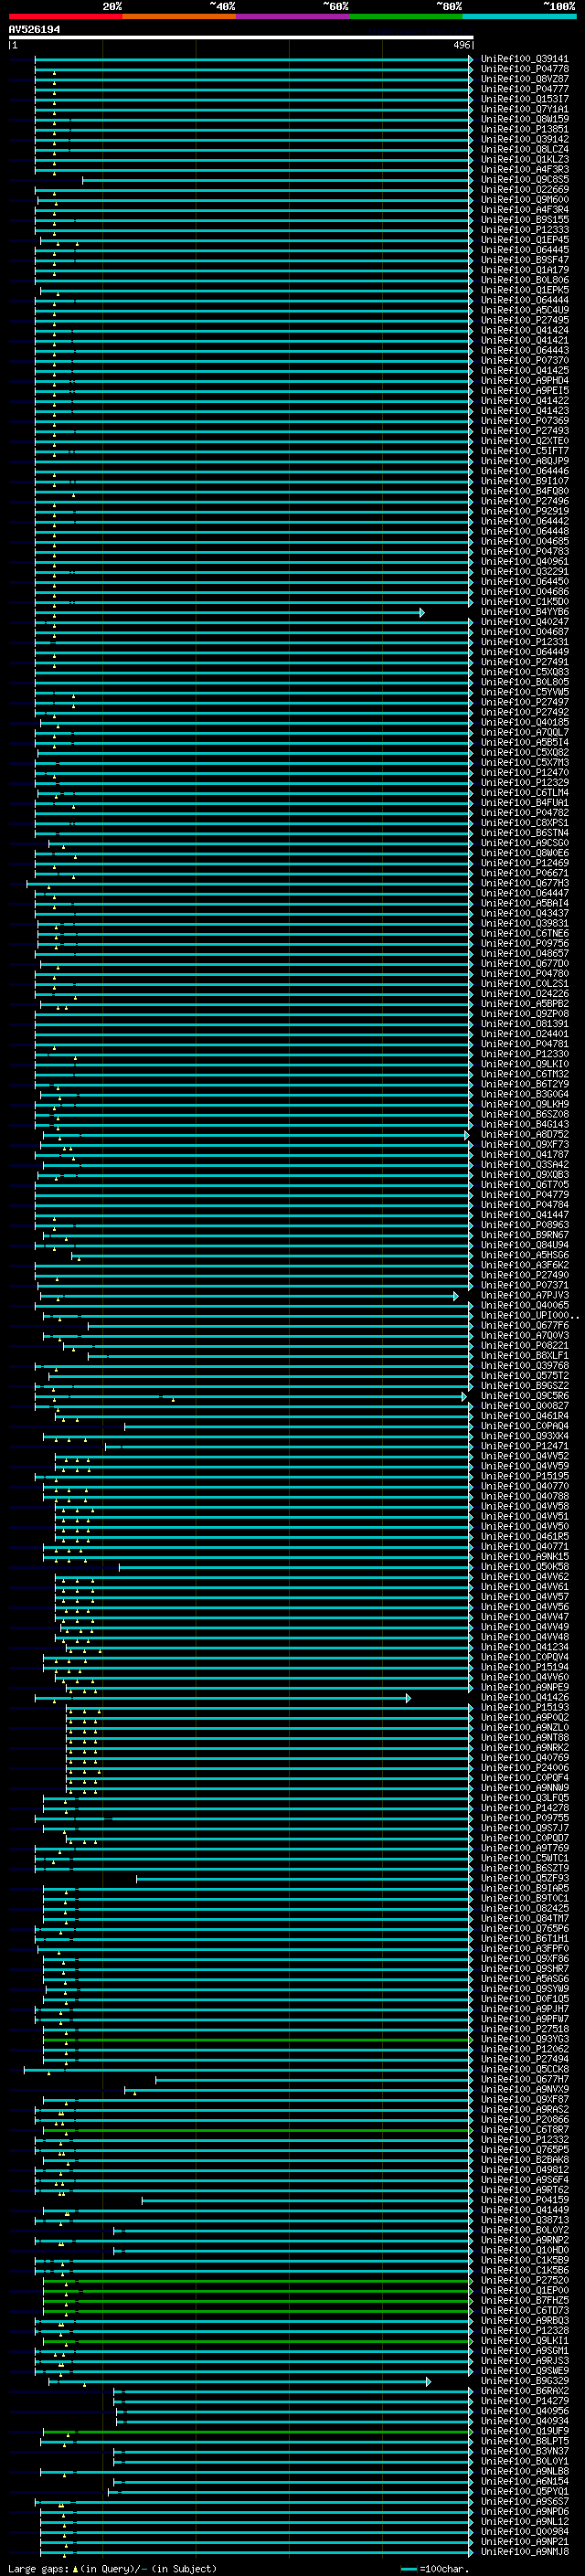Select UniRef100_Q9M600 label
Image resolution: width=585 pixels, height=2576 pixels.
(524, 199)
